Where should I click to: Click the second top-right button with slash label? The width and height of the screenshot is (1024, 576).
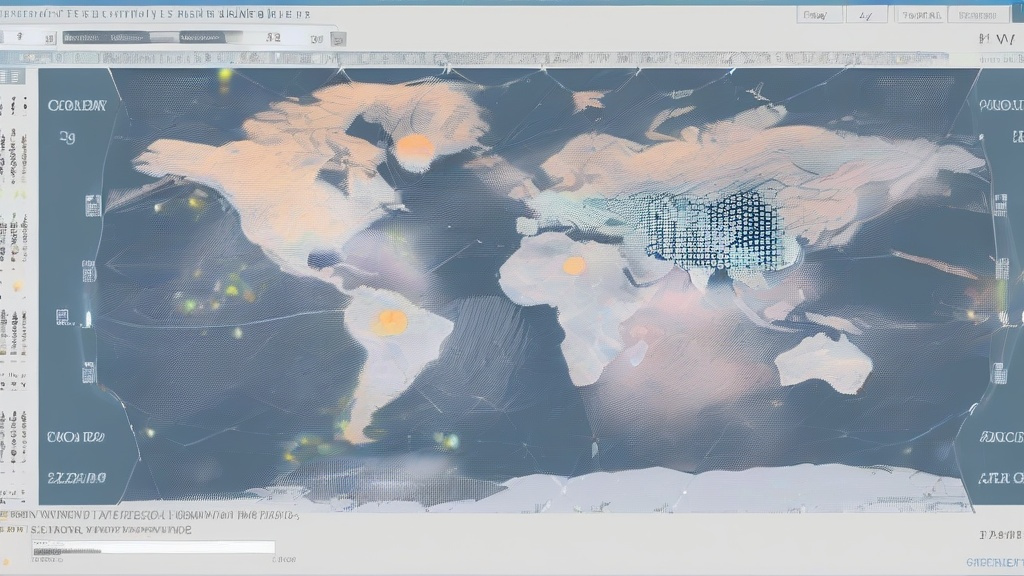click(866, 15)
